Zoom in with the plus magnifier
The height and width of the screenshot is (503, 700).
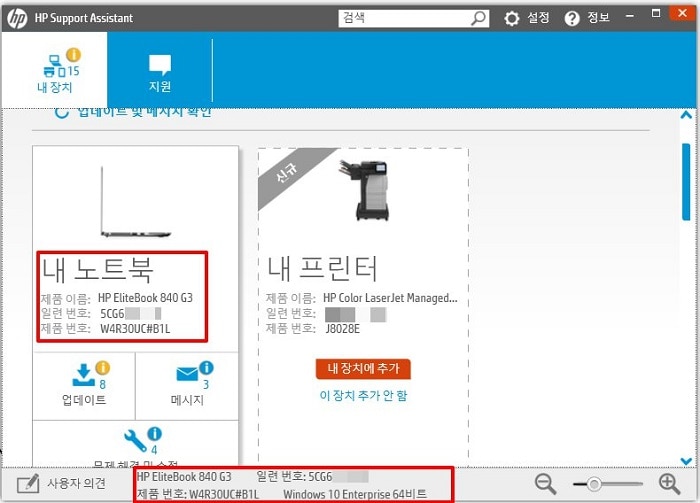(670, 484)
